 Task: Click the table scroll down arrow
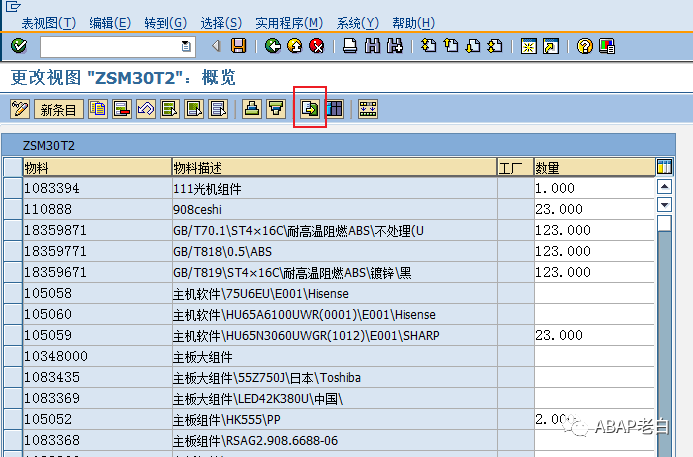(664, 204)
